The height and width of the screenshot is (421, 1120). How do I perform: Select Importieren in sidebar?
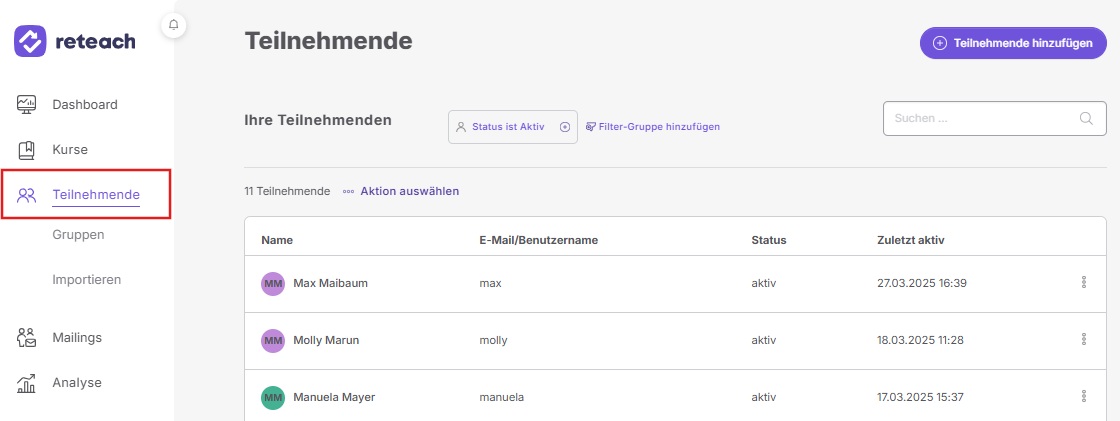coord(86,279)
